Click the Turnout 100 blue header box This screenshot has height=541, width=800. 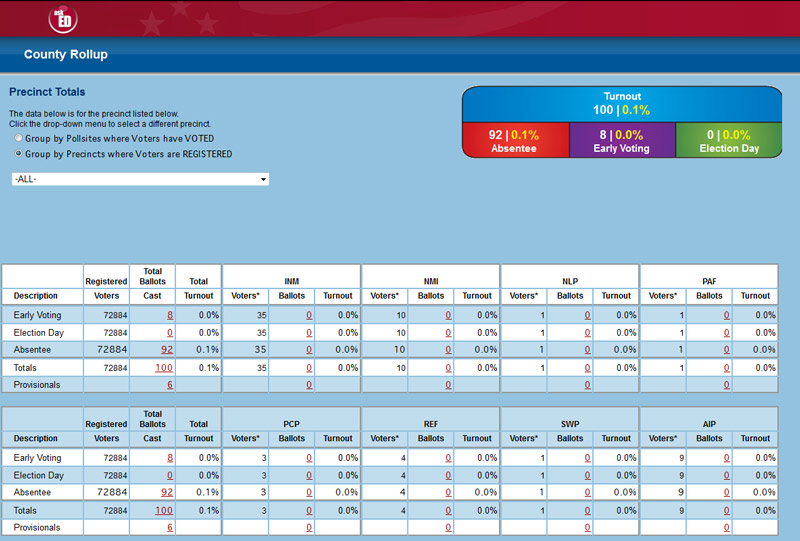[x=622, y=104]
